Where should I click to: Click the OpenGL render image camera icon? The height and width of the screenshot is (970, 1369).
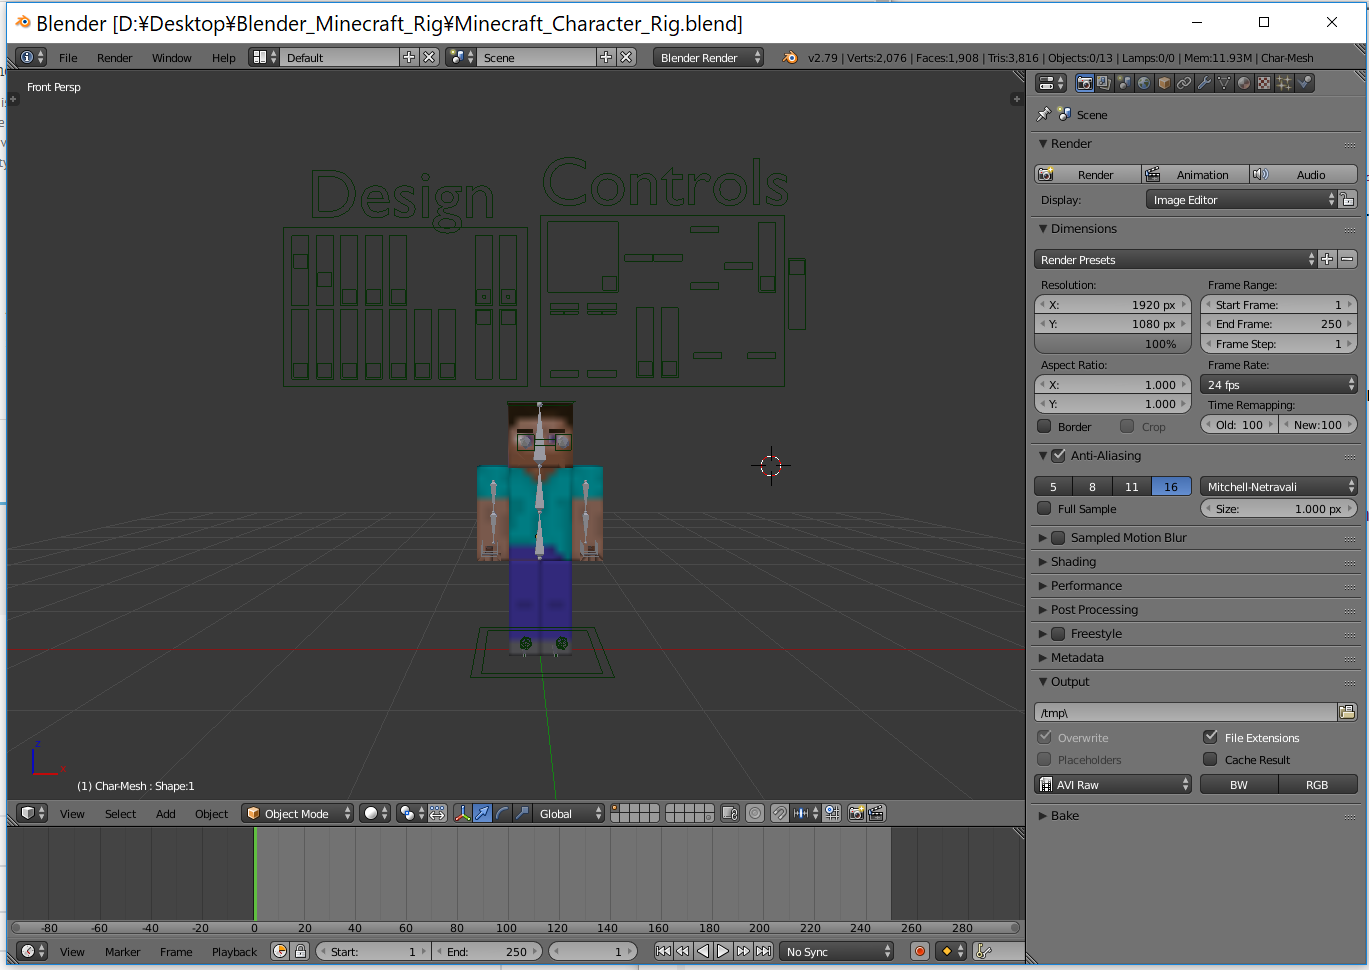click(x=856, y=813)
